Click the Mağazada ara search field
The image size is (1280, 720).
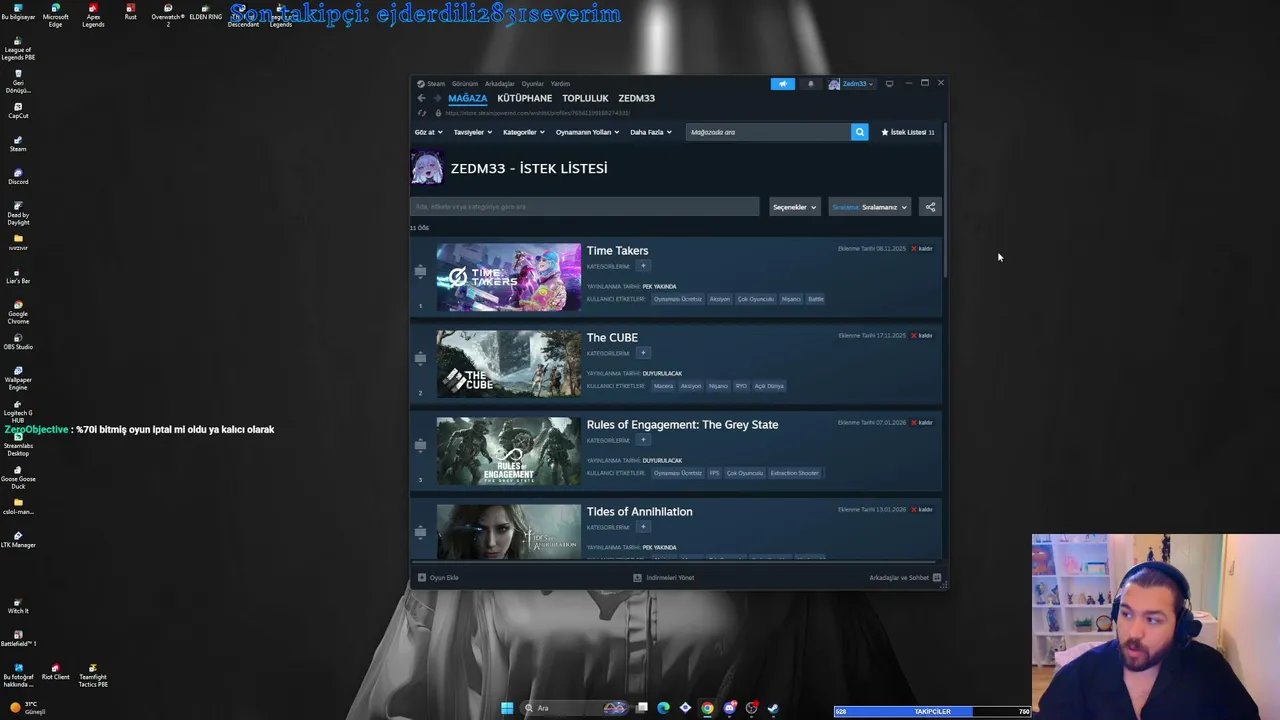click(768, 132)
